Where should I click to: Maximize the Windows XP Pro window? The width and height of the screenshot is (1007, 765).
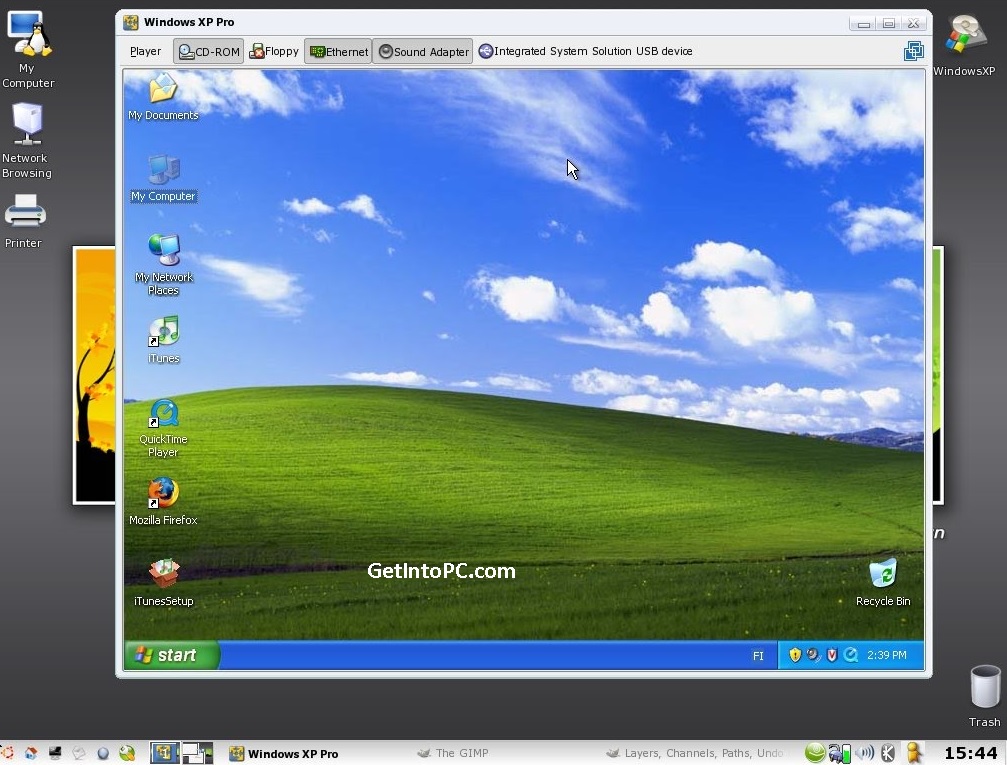coord(889,24)
